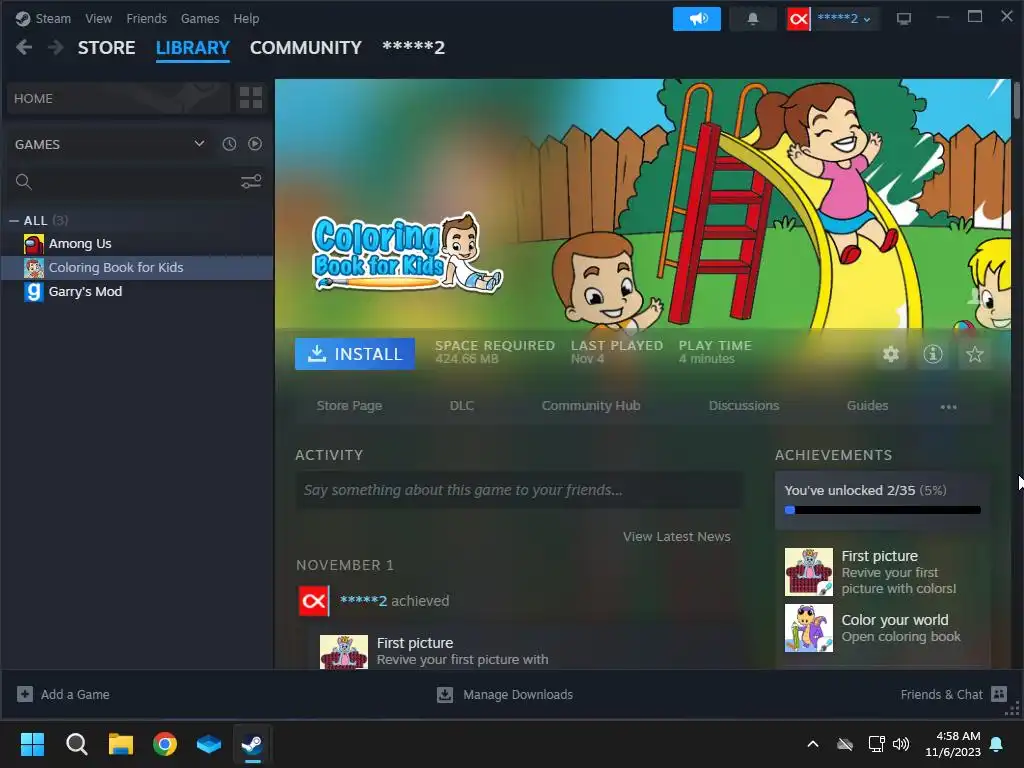The image size is (1024, 768).
Task: Expand more links ellipsis menu
Action: pyautogui.click(x=948, y=407)
